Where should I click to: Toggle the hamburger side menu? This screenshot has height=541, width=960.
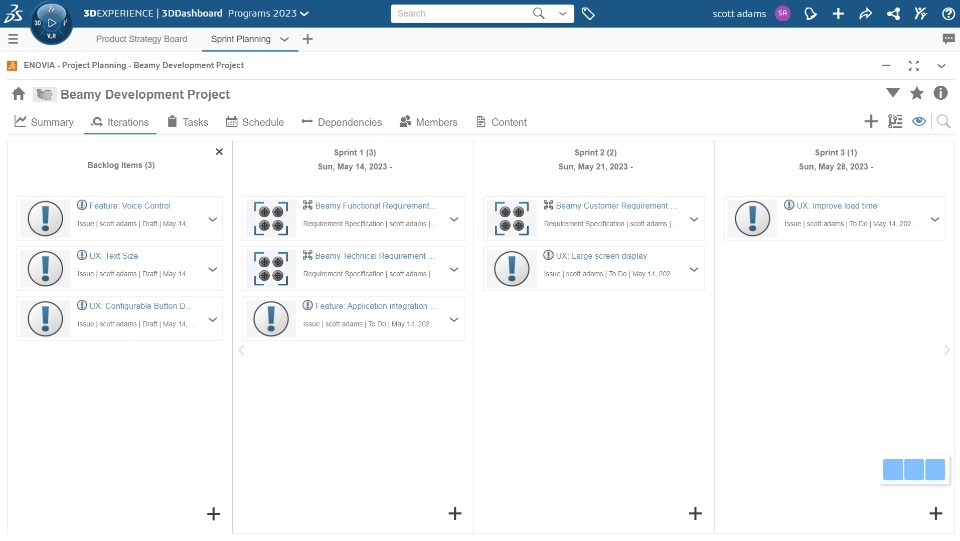point(13,39)
